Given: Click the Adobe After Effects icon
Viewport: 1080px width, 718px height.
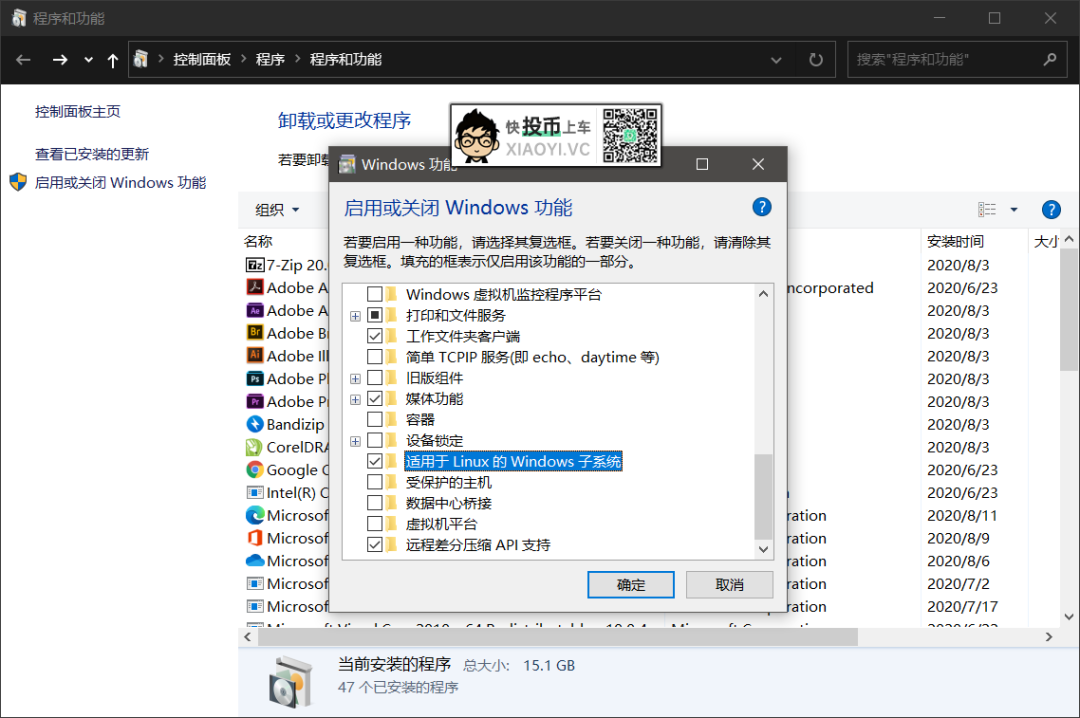Looking at the screenshot, I should 255,310.
